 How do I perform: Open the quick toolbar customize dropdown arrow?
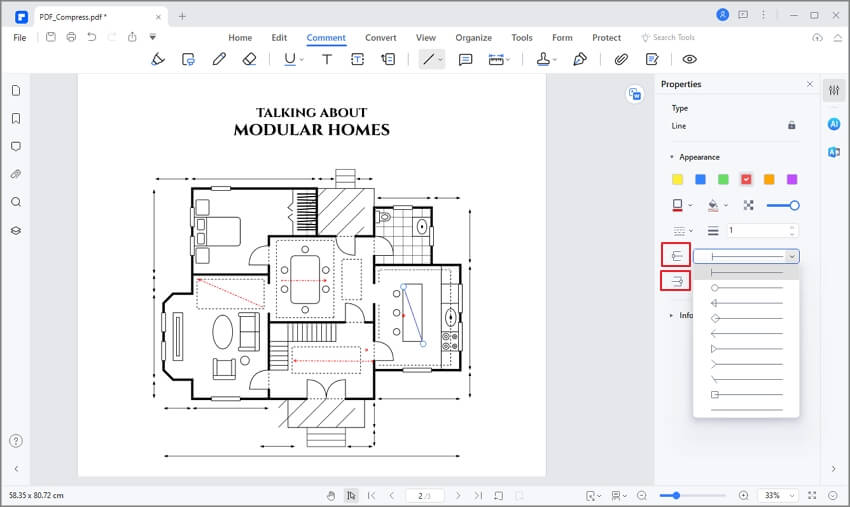pyautogui.click(x=153, y=37)
